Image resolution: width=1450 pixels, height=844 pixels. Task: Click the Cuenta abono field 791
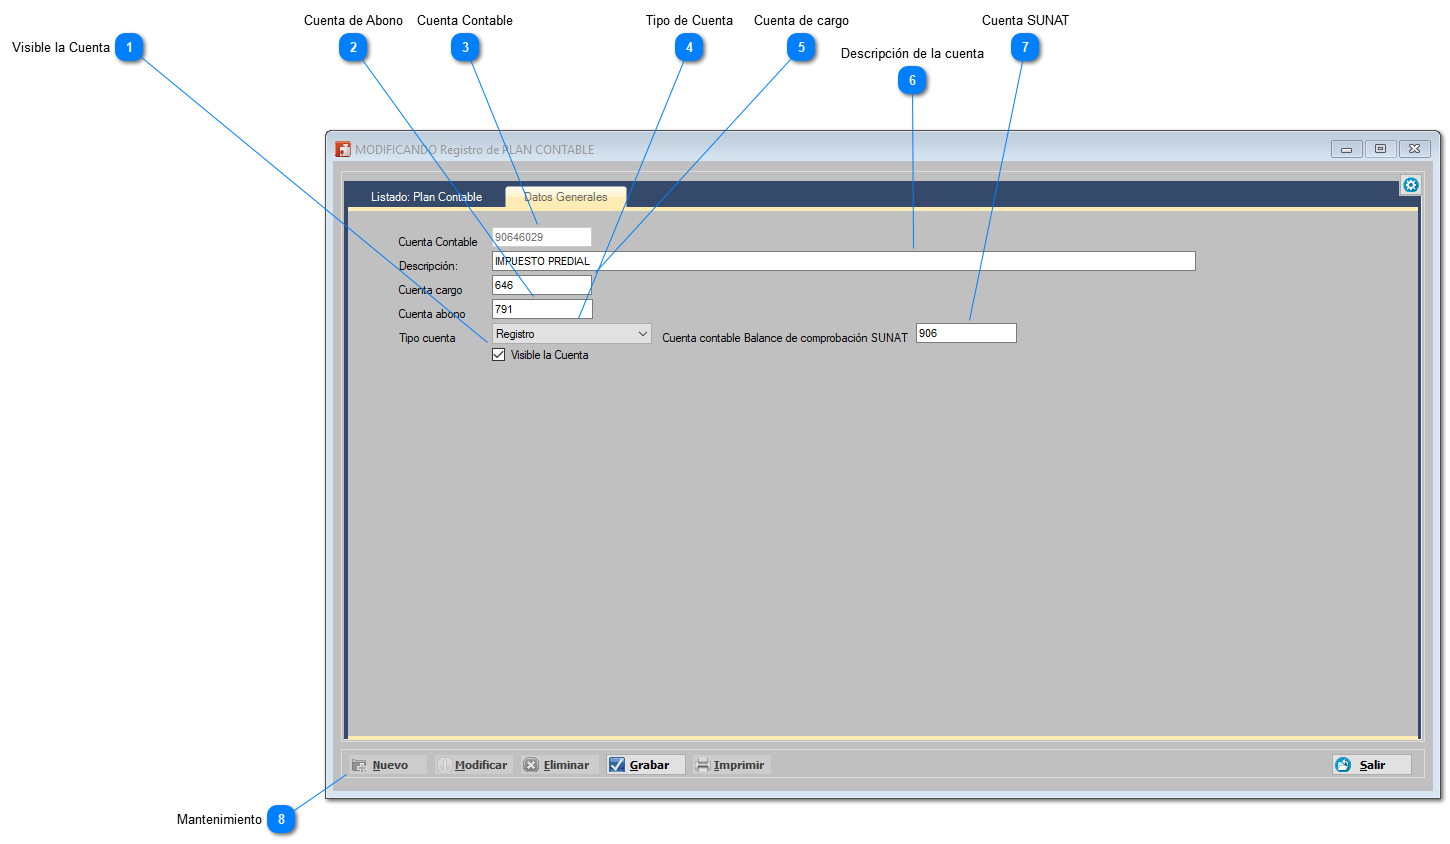coord(542,309)
